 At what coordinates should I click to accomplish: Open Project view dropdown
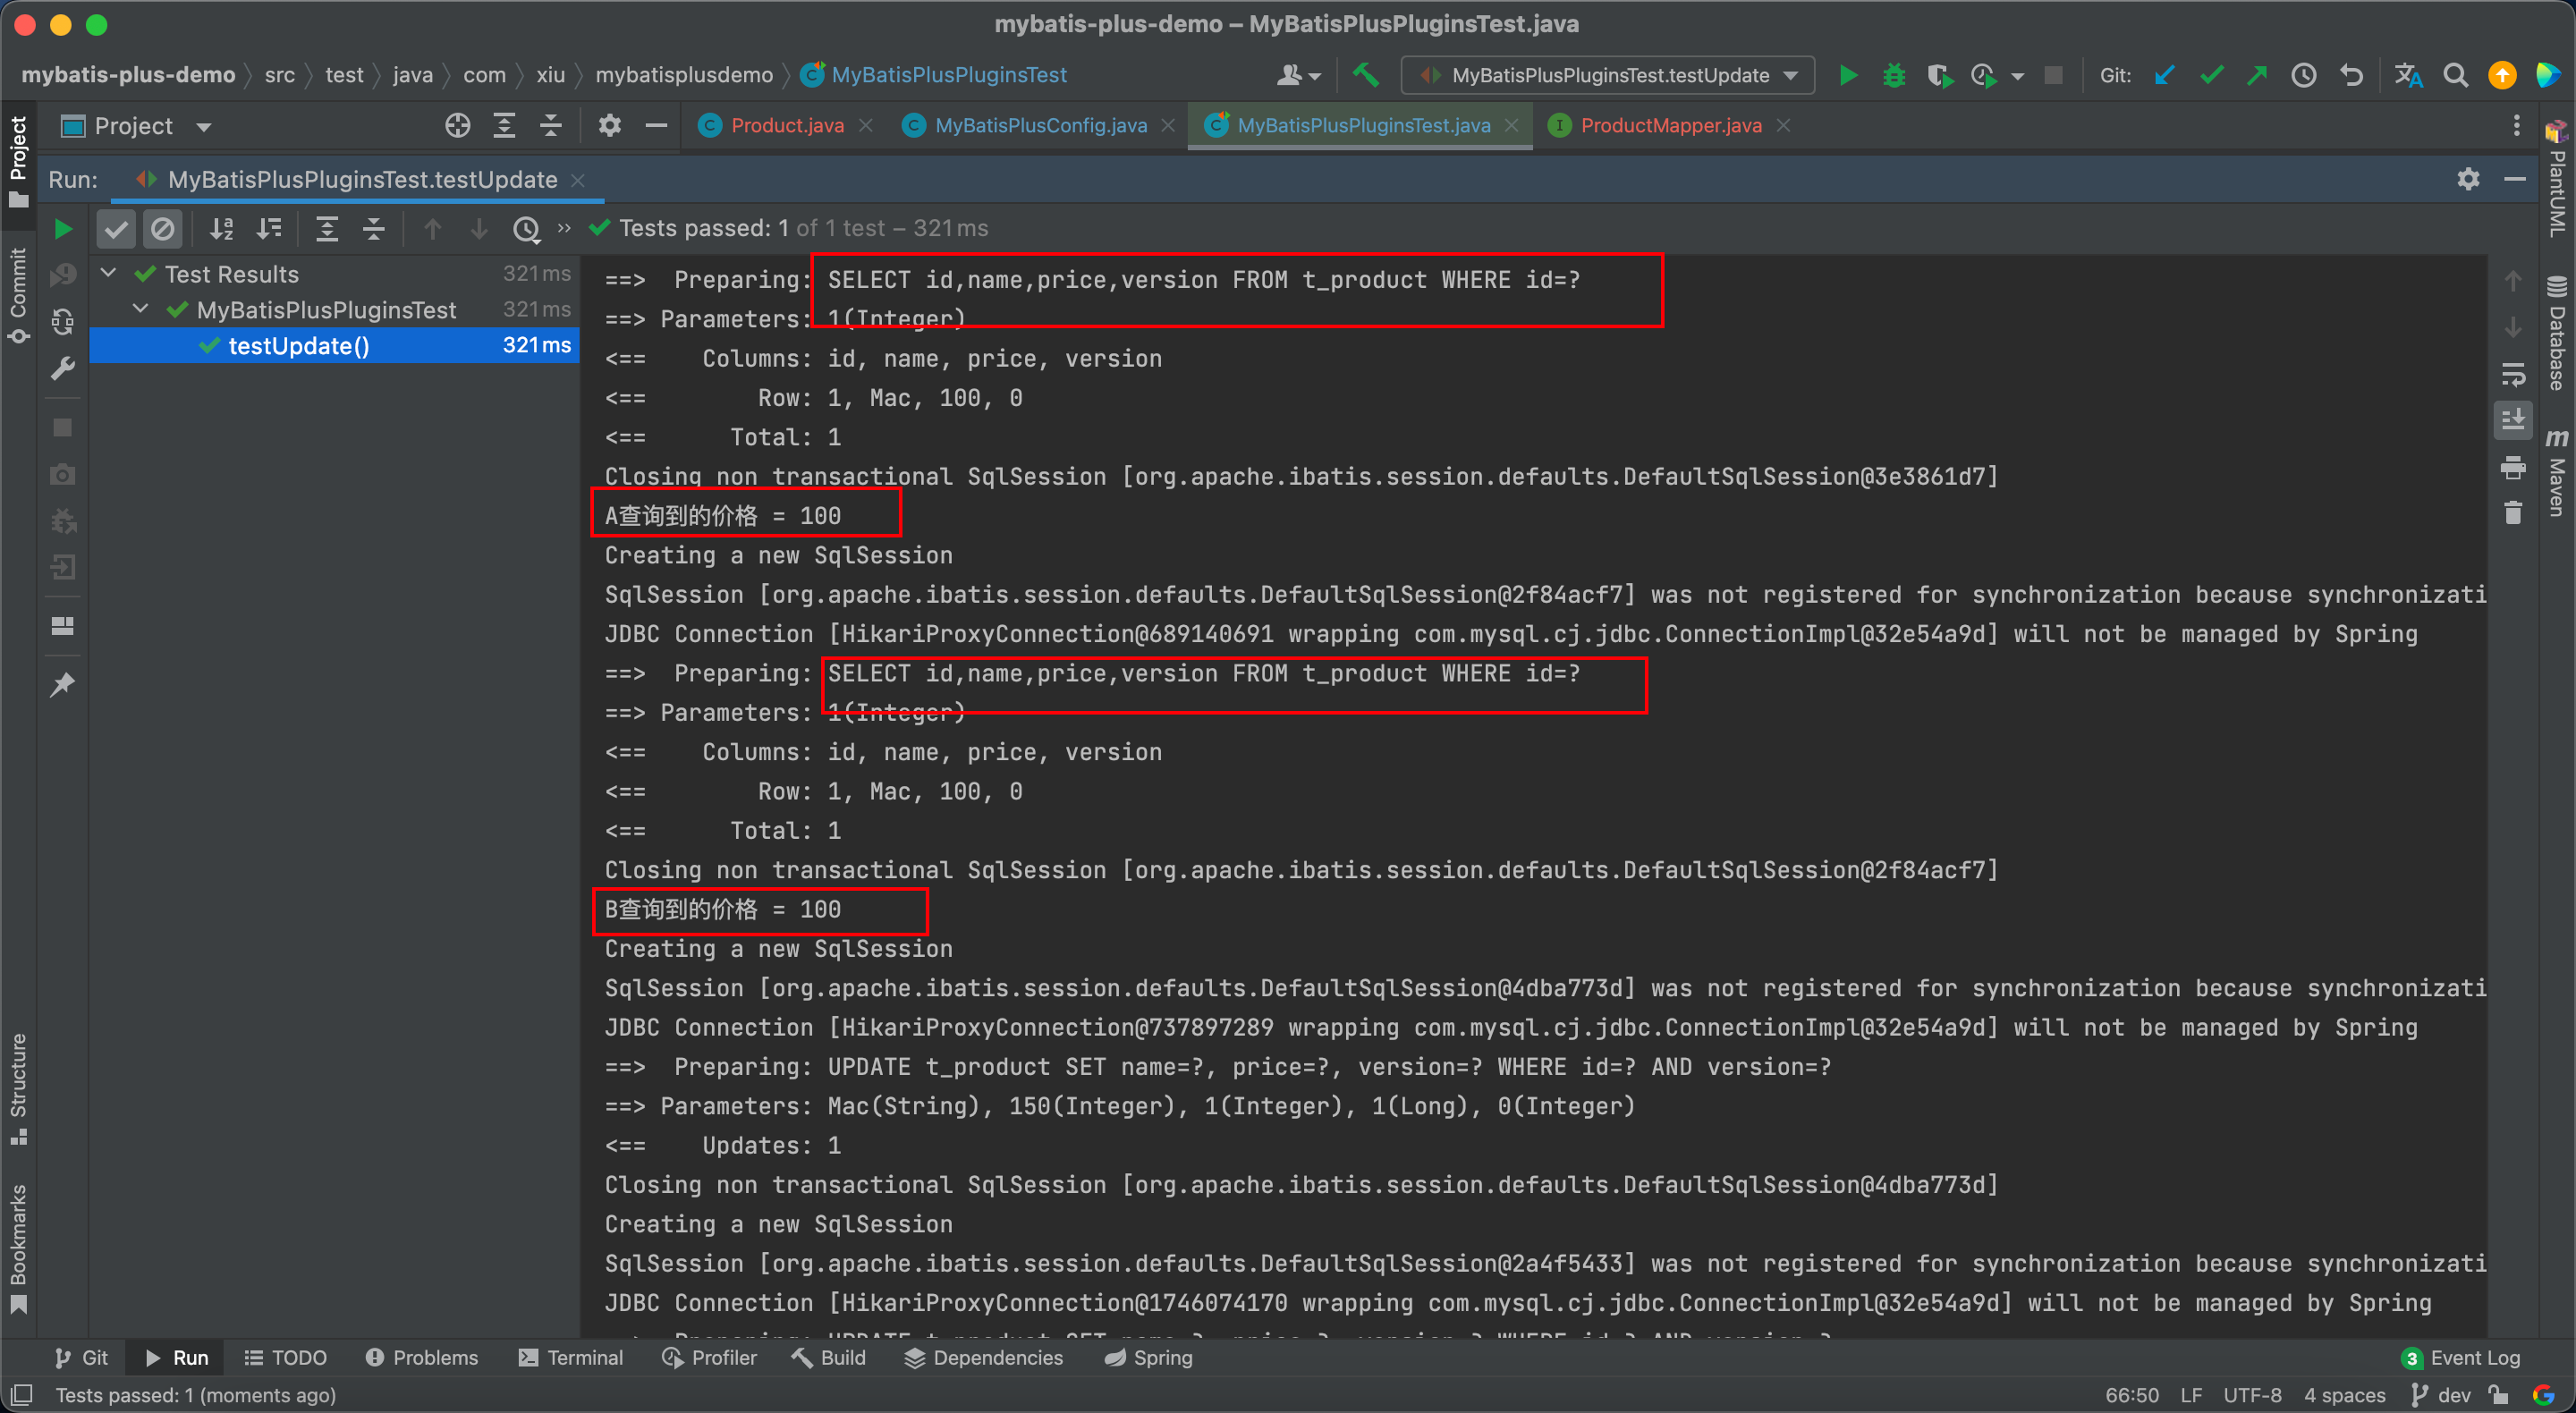point(136,126)
